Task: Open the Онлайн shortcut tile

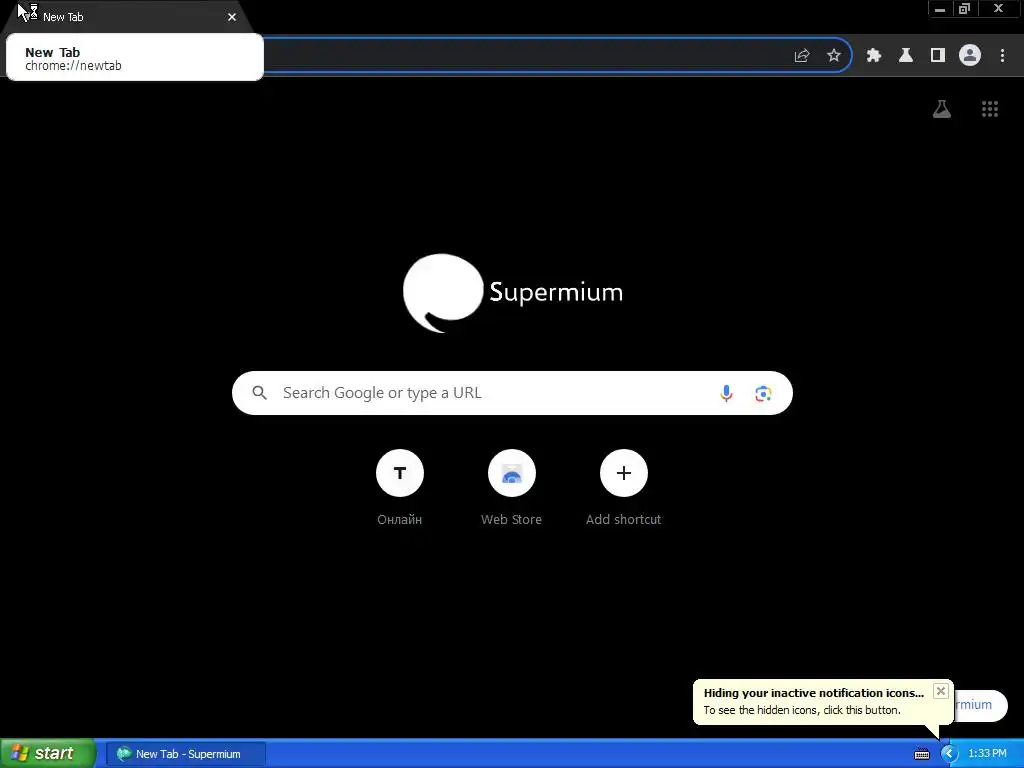Action: (x=400, y=488)
